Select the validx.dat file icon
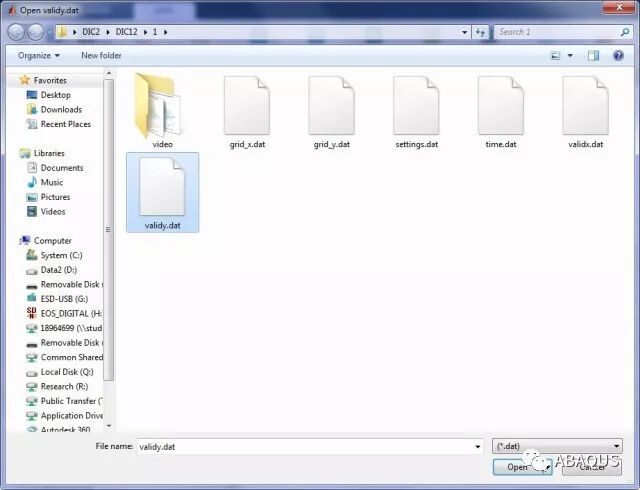This screenshot has width=640, height=490. [x=586, y=106]
